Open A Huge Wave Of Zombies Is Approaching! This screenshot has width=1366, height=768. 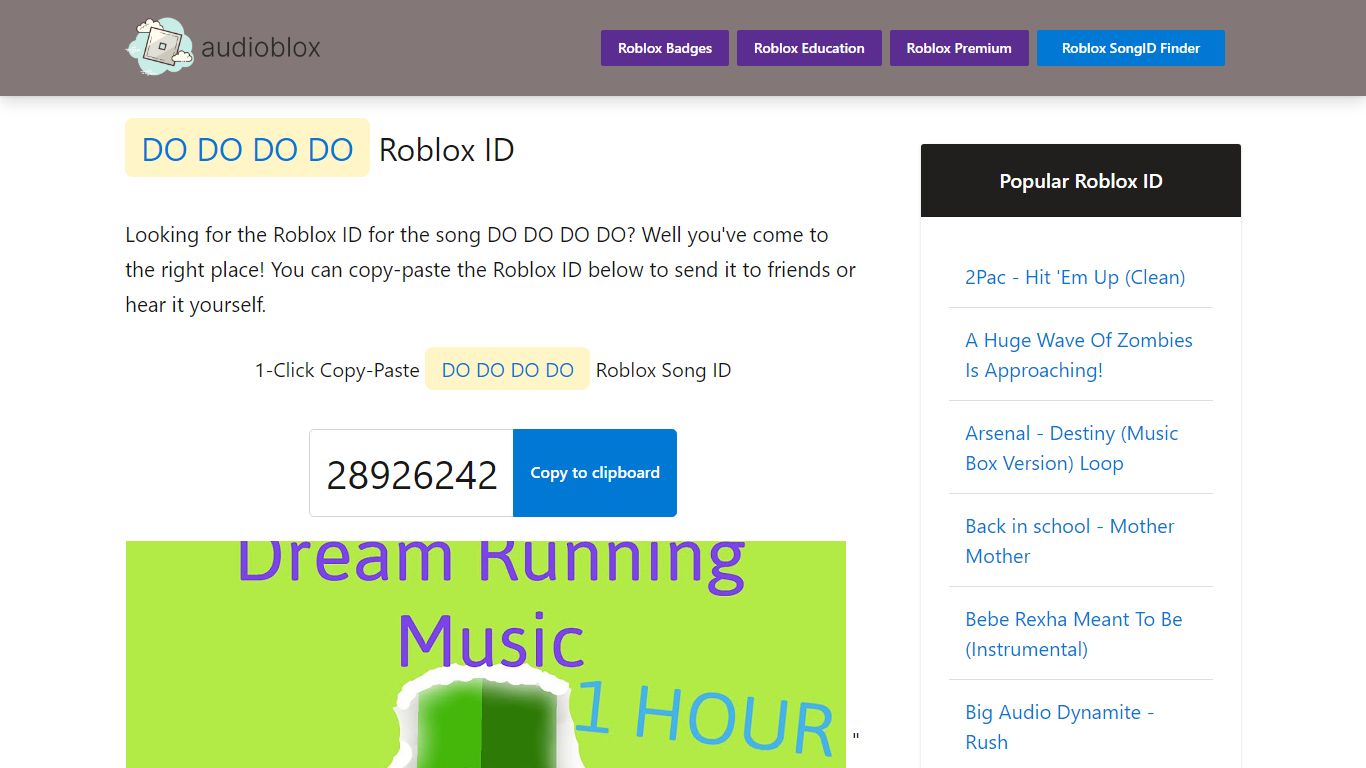tap(1079, 355)
